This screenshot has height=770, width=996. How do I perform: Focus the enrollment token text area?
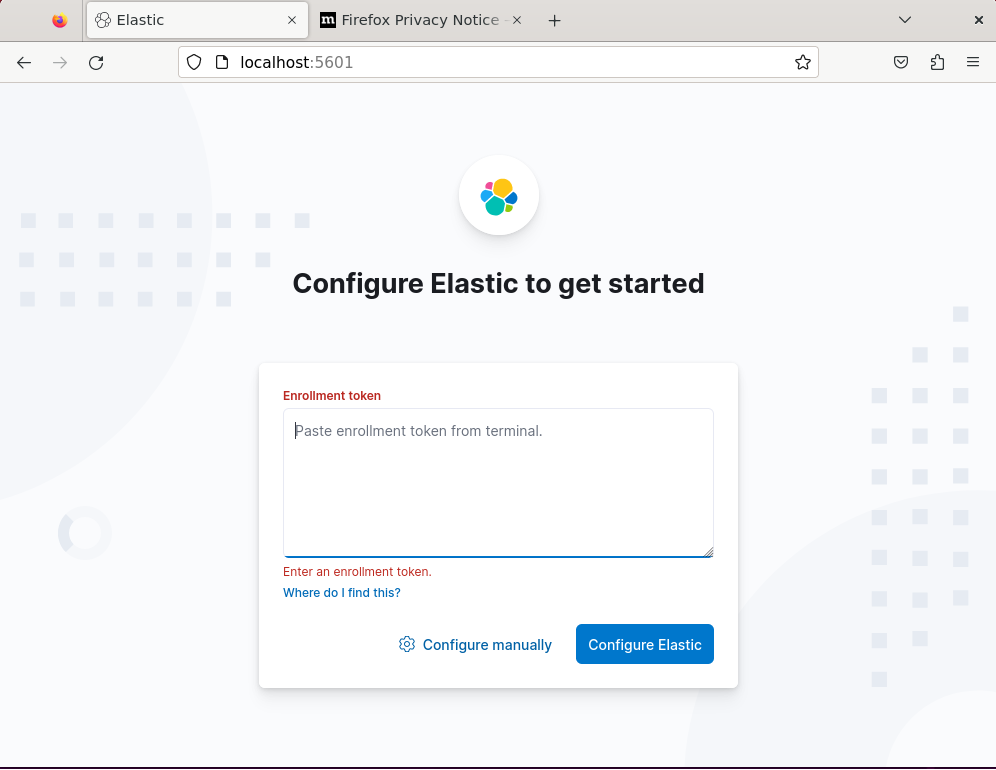(x=498, y=483)
